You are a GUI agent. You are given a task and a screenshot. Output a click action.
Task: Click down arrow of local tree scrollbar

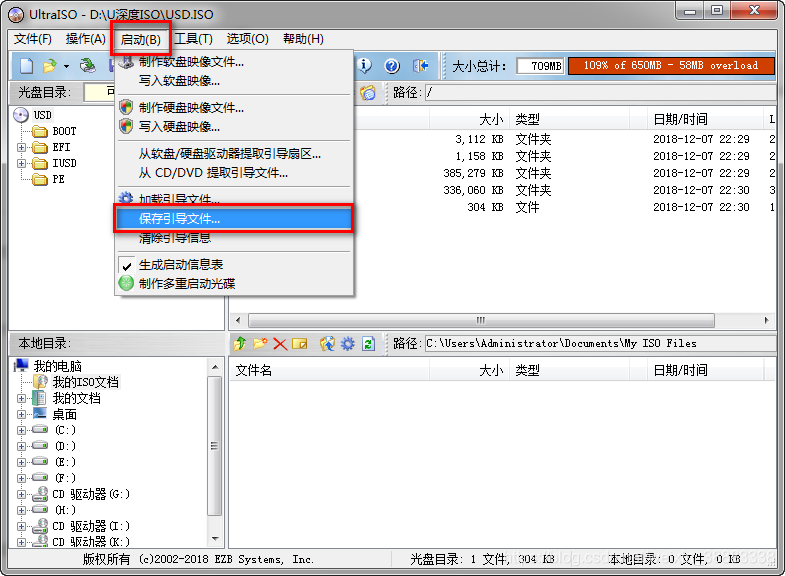[x=215, y=539]
